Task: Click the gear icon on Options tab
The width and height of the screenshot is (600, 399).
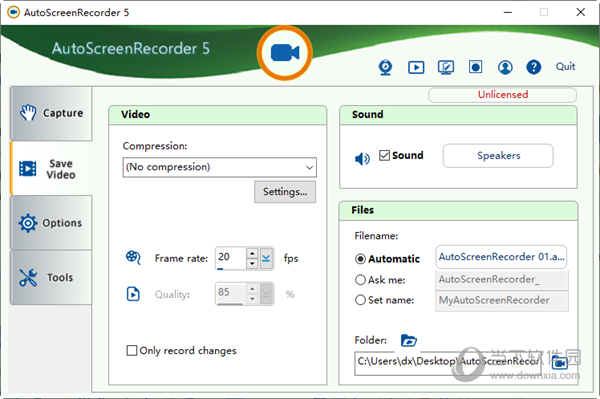Action: (x=28, y=223)
